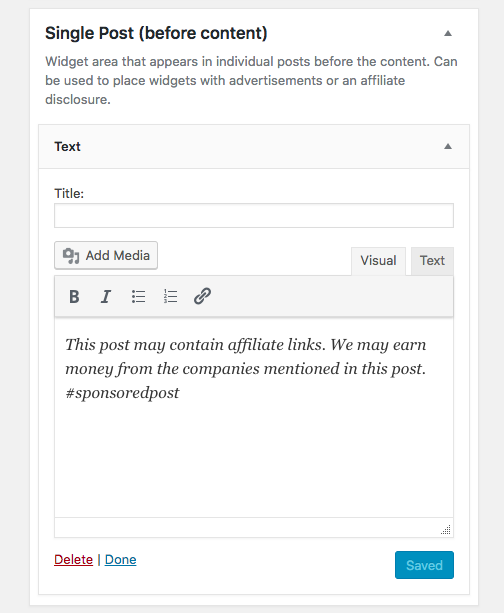Click the Text widget header title

[67, 147]
